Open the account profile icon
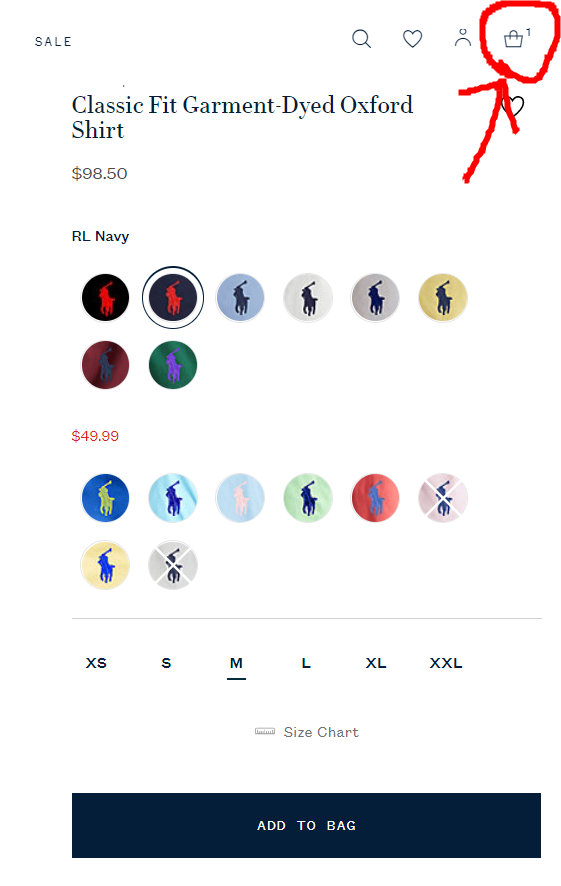 (x=463, y=38)
